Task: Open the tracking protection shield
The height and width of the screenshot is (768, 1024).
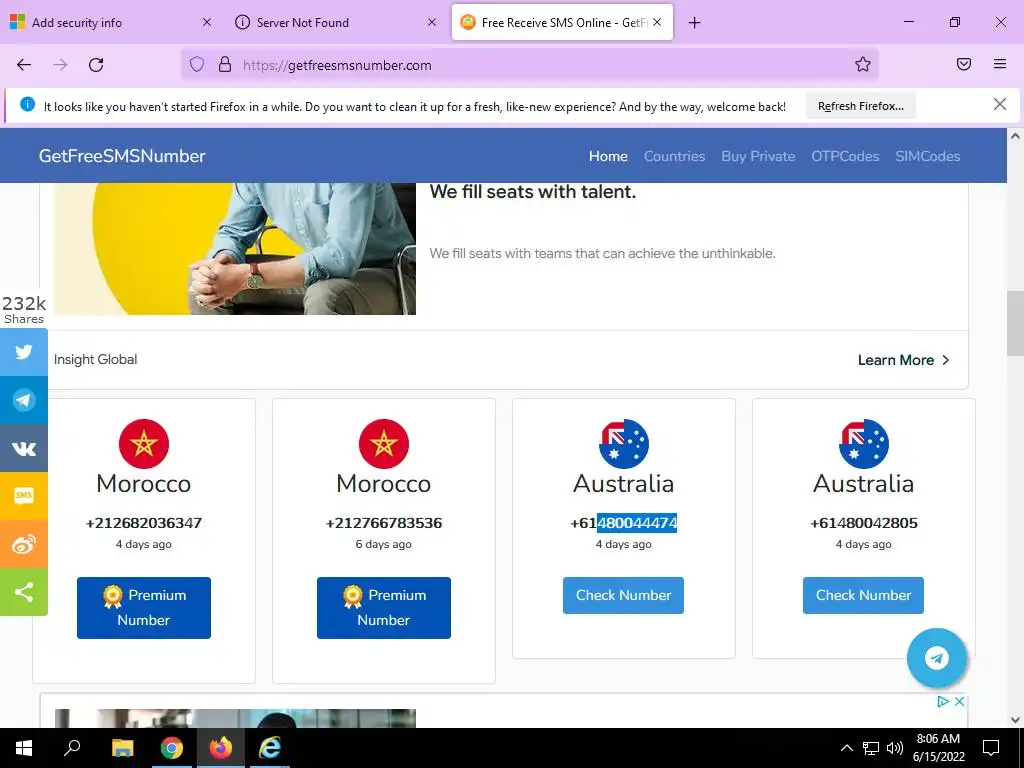Action: pyautogui.click(x=197, y=65)
